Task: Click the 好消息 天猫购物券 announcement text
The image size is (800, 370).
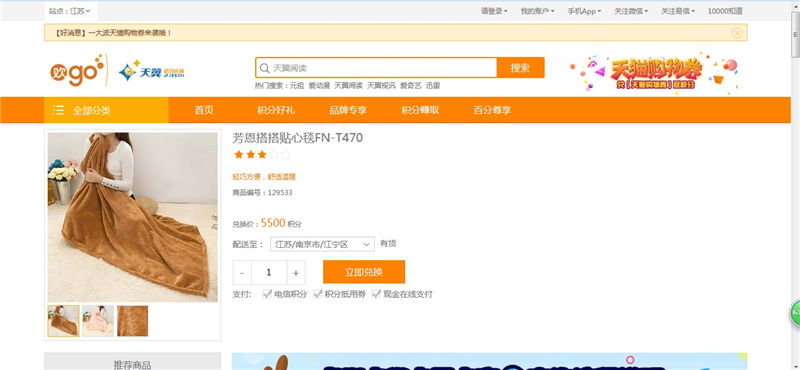Action: (113, 33)
